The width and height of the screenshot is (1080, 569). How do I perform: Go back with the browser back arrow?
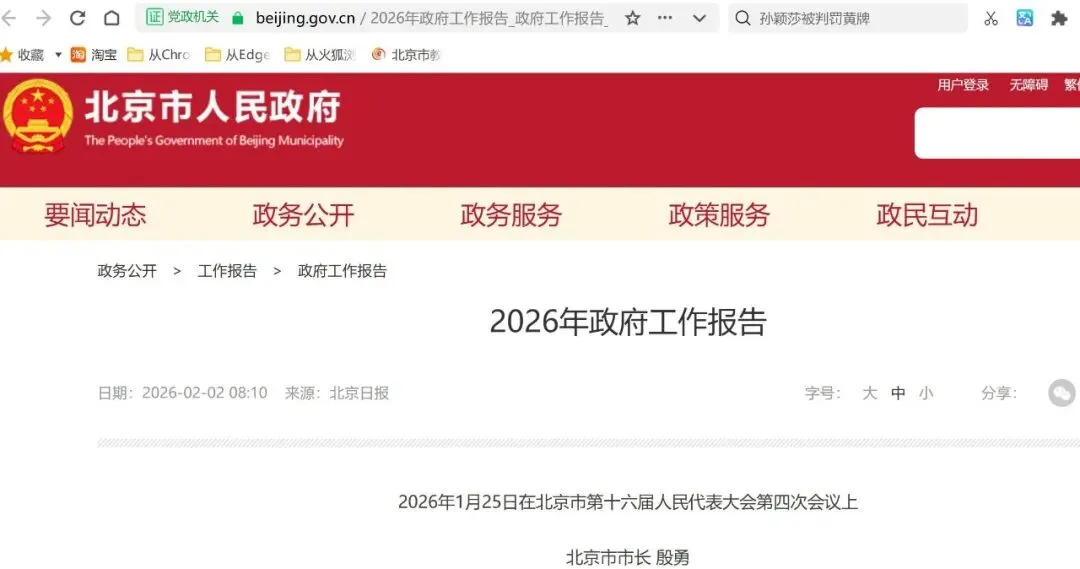point(9,18)
